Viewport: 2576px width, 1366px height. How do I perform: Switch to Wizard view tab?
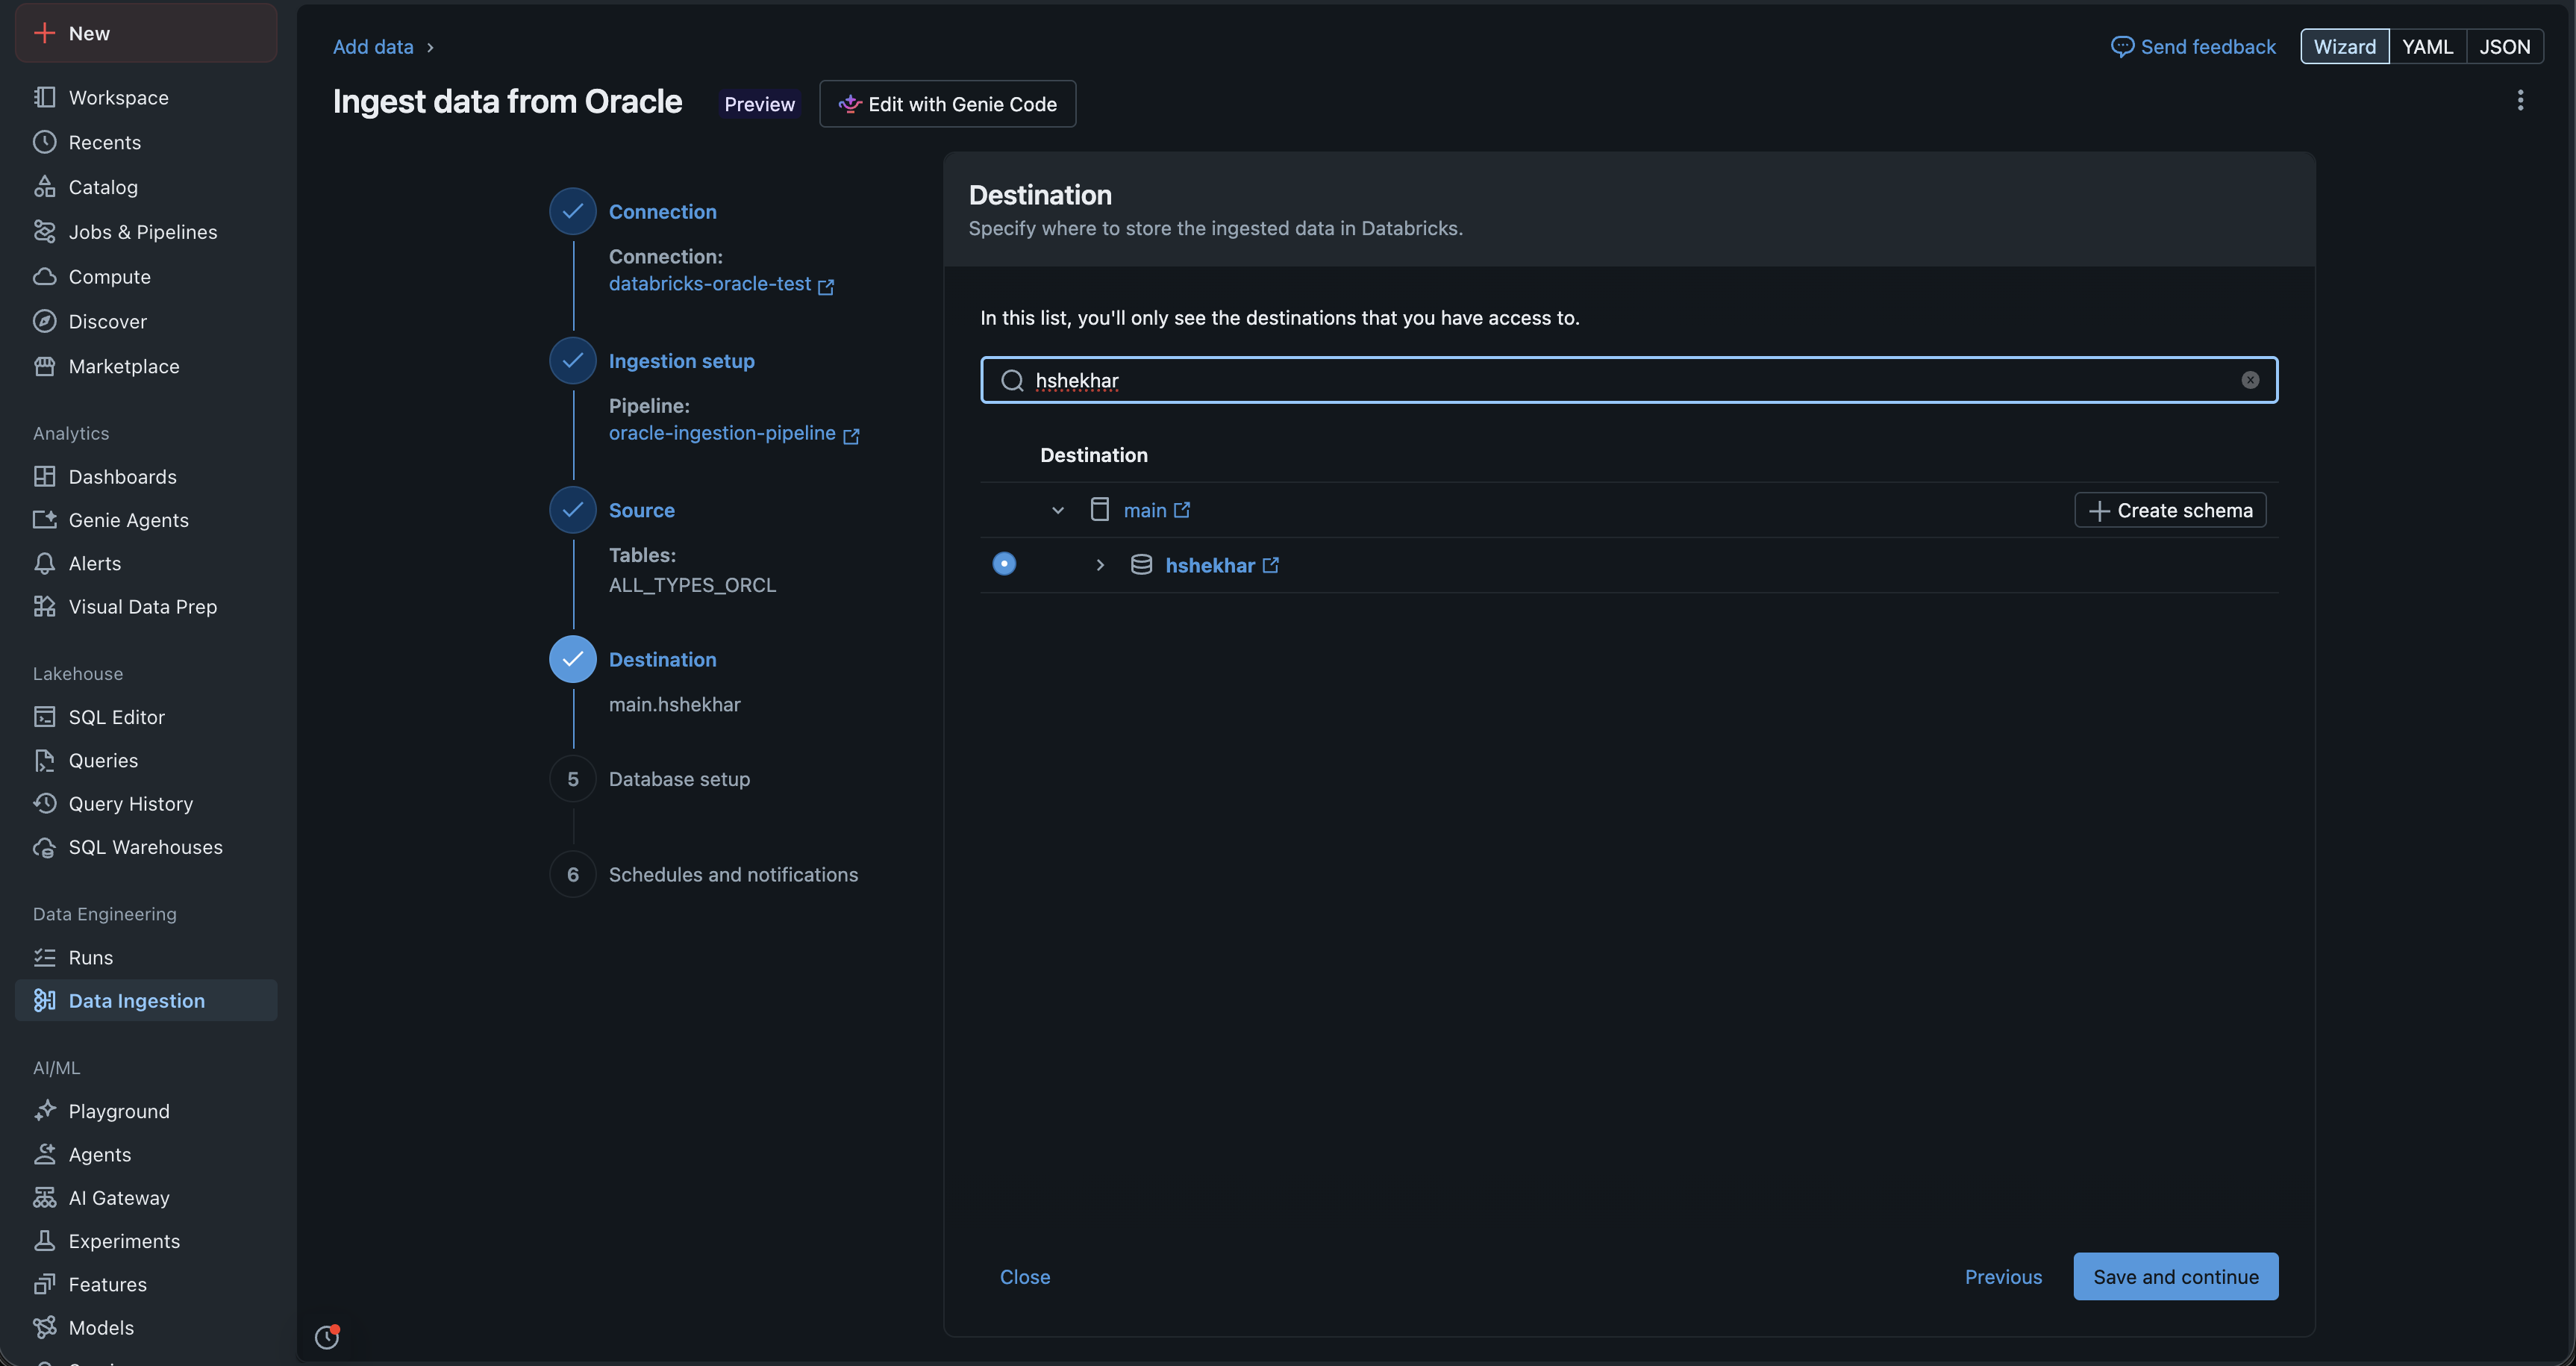click(x=2344, y=47)
